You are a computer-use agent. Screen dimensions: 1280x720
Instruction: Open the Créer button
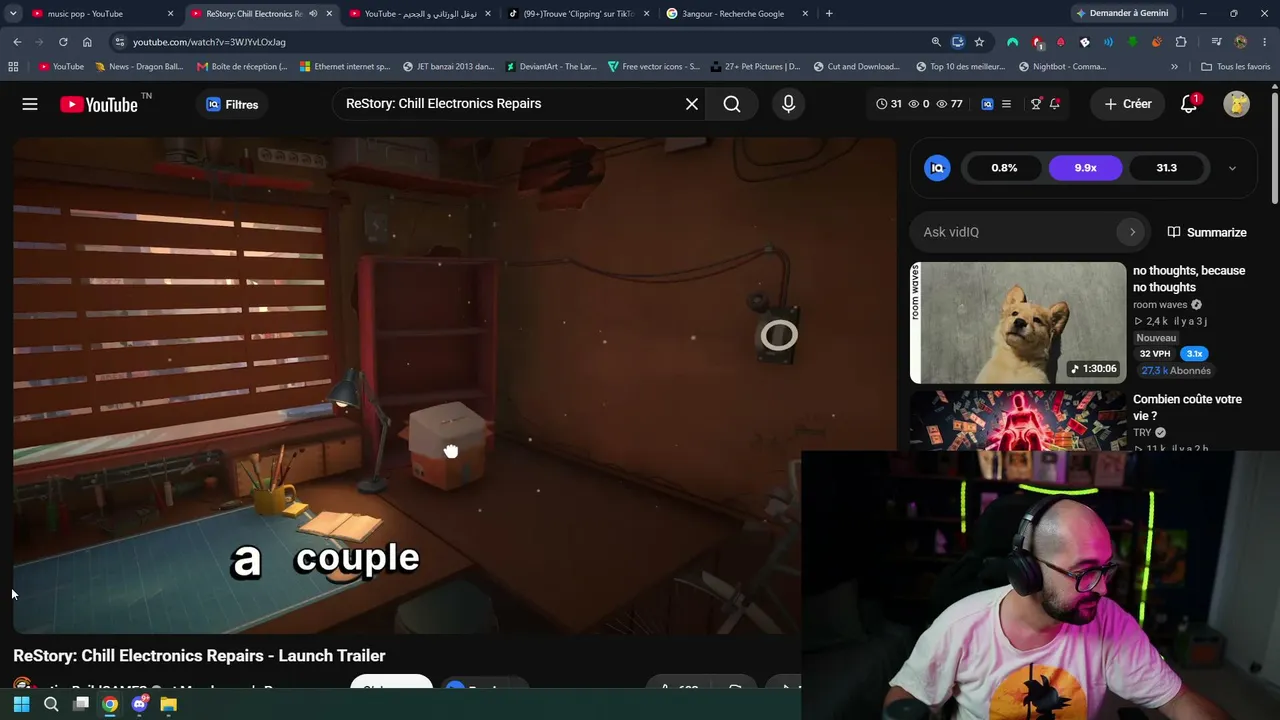click(x=1128, y=104)
